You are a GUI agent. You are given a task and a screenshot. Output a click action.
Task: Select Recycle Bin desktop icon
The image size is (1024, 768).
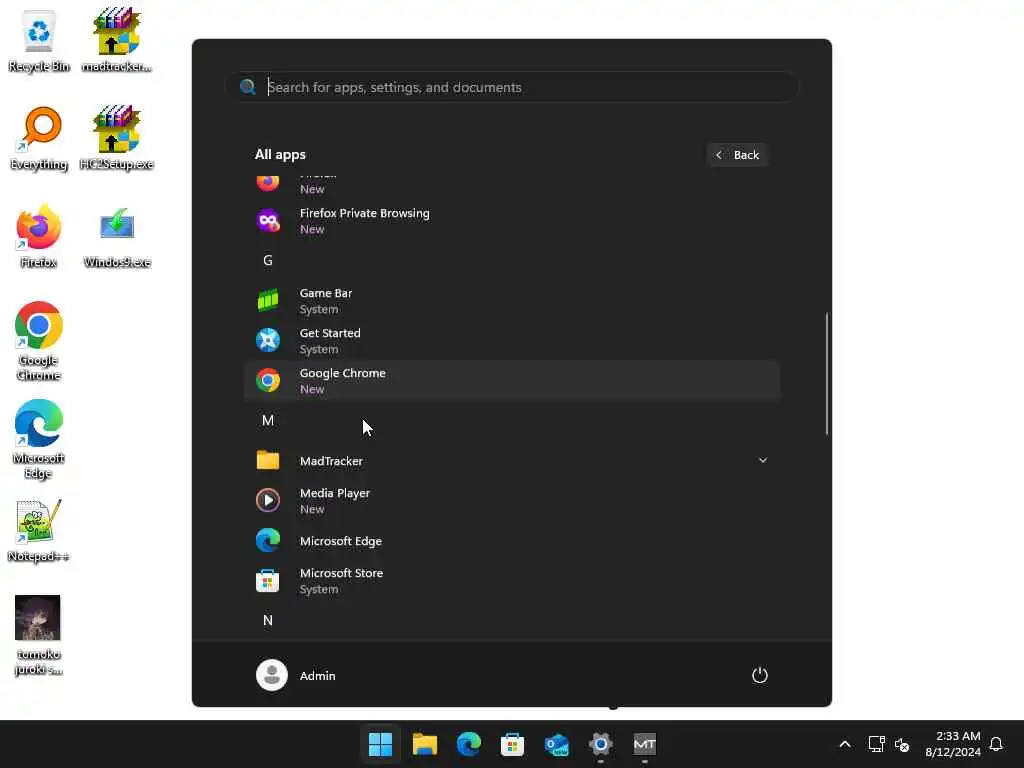click(39, 40)
